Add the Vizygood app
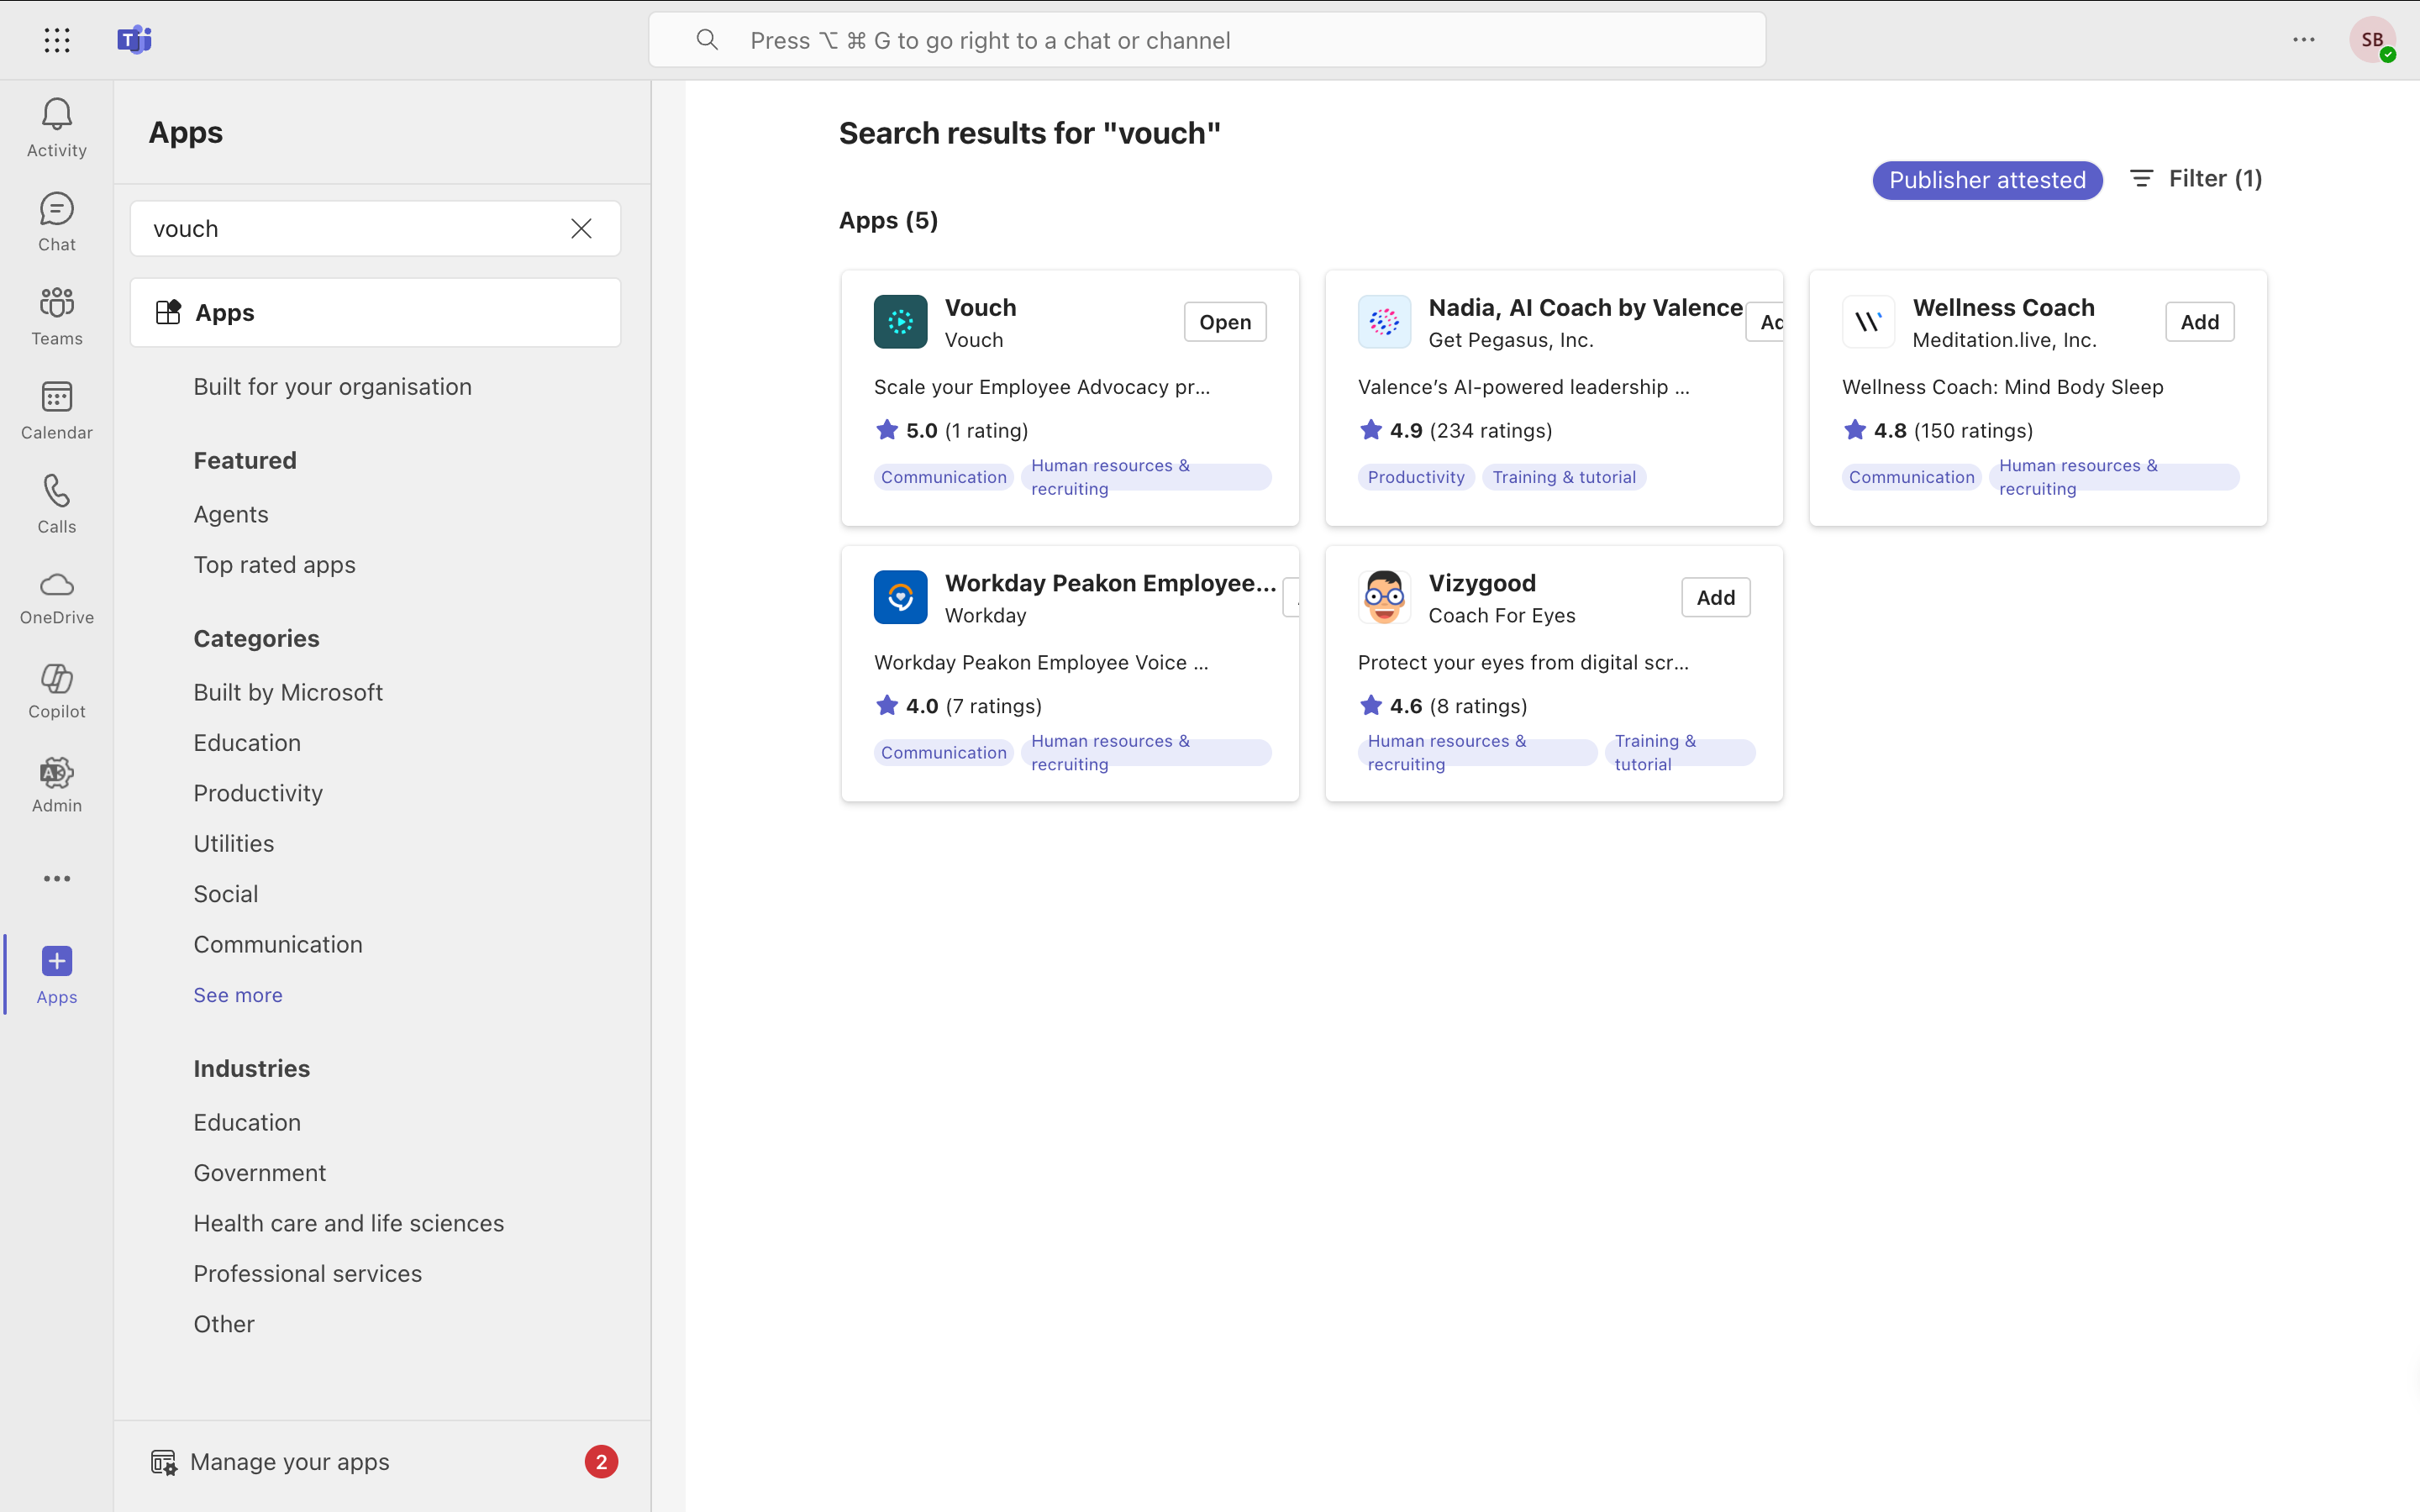This screenshot has width=2420, height=1512. [x=1715, y=598]
